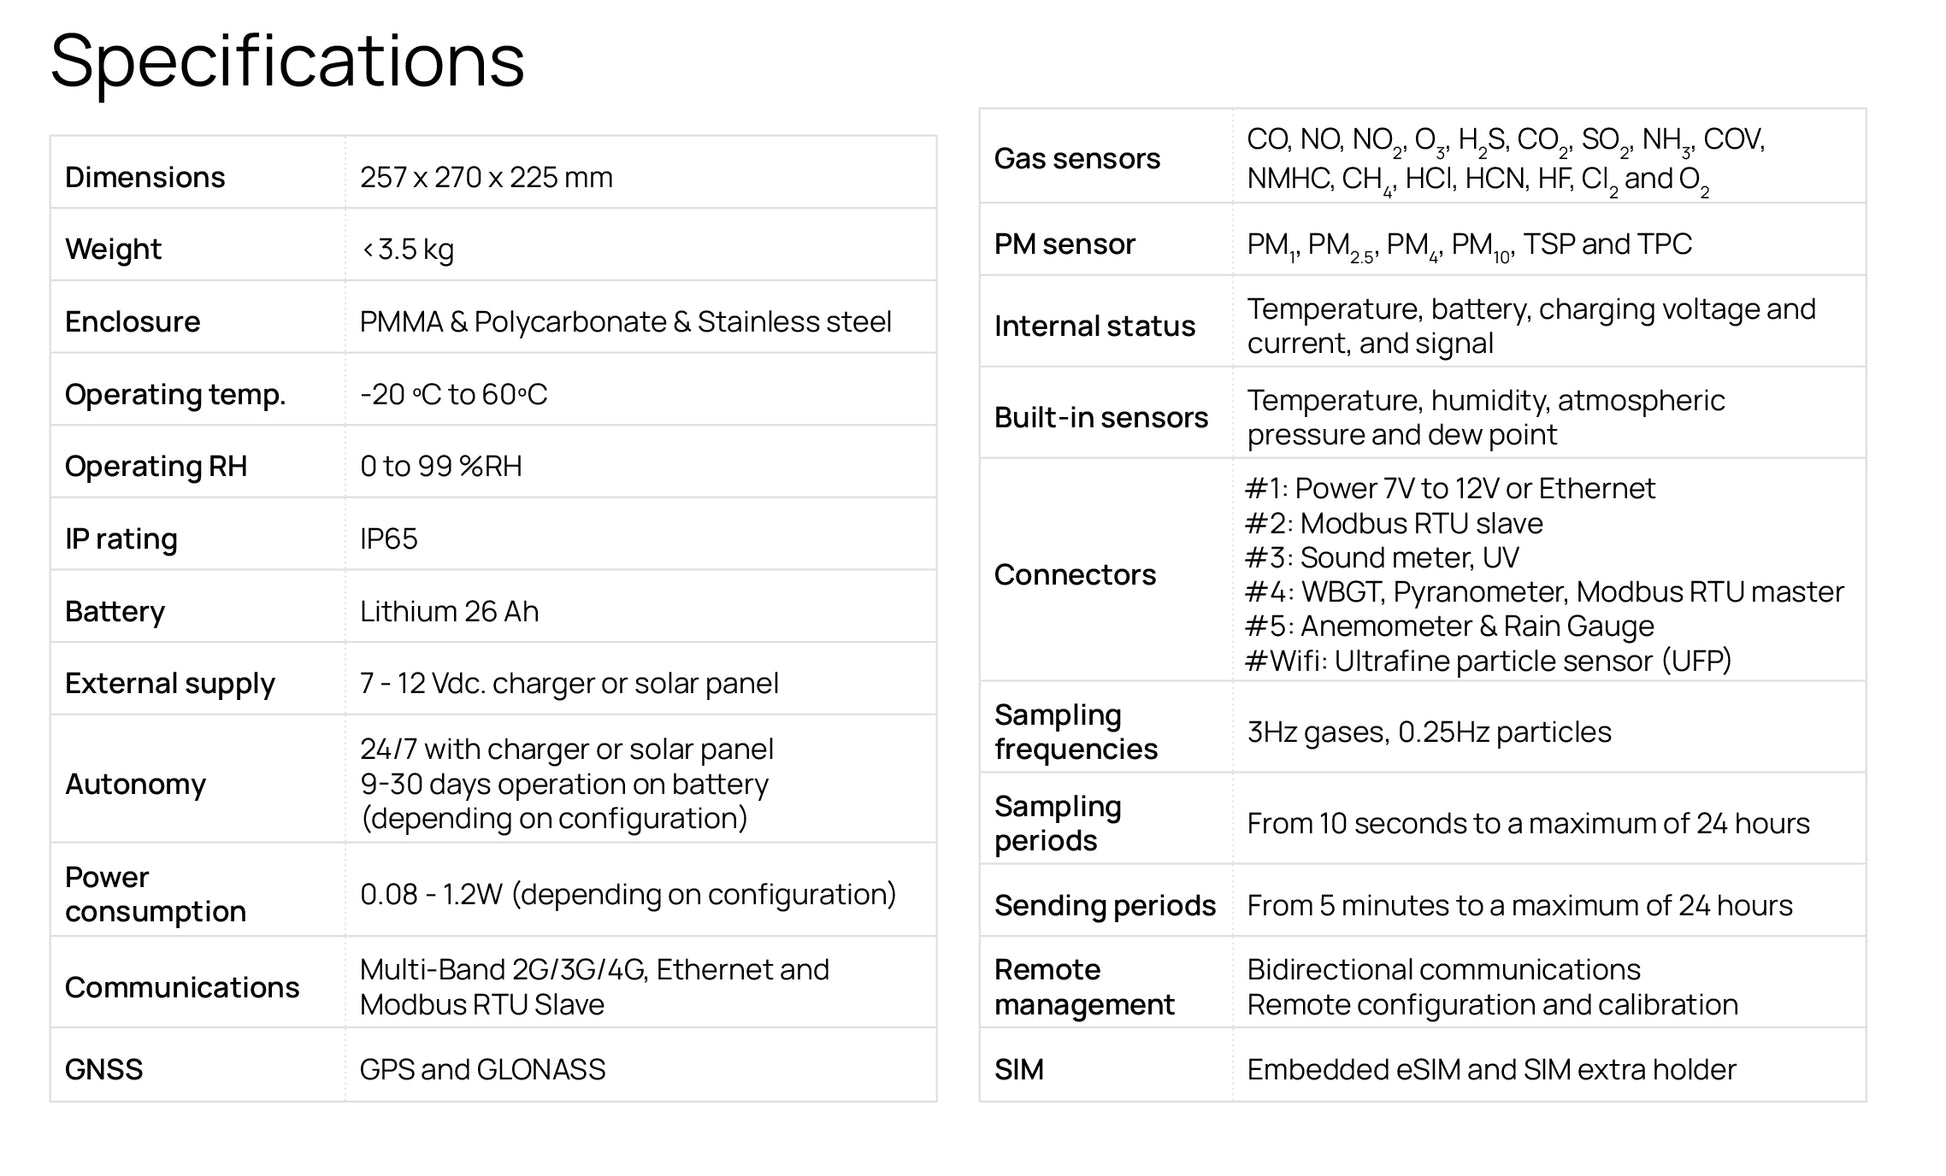Viewport: 1946px width, 1176px height.
Task: Select the Enclosure materials text
Action: click(x=625, y=322)
